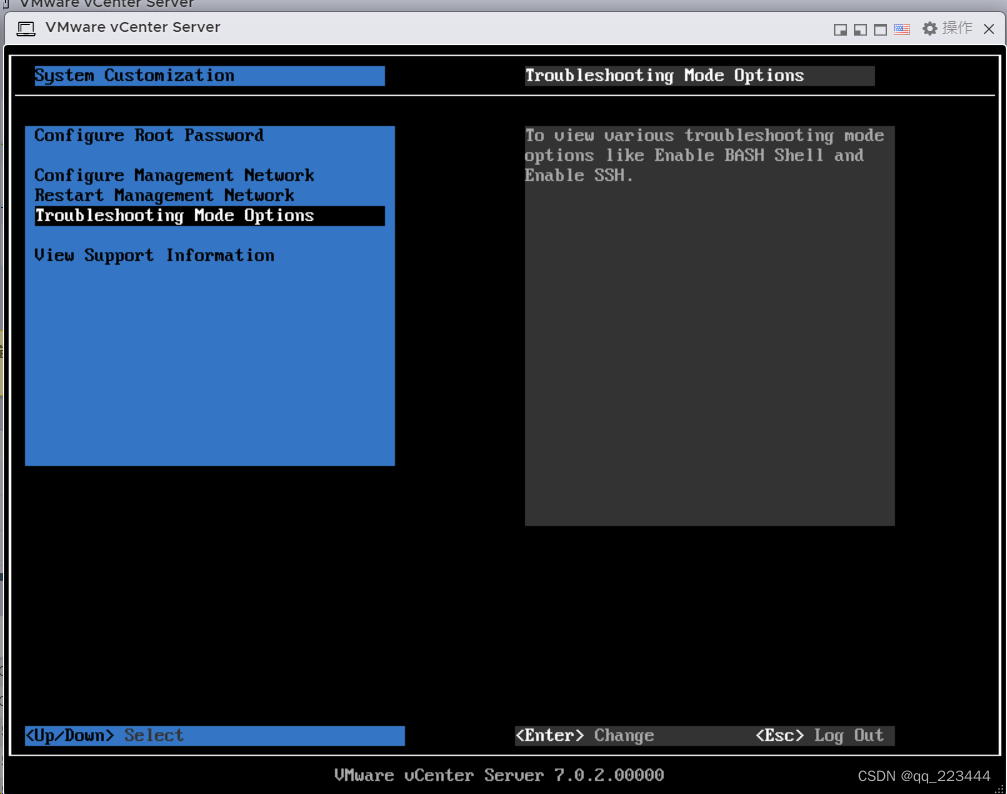1007x794 pixels.
Task: Close the vCenter console with the X icon
Action: (989, 29)
